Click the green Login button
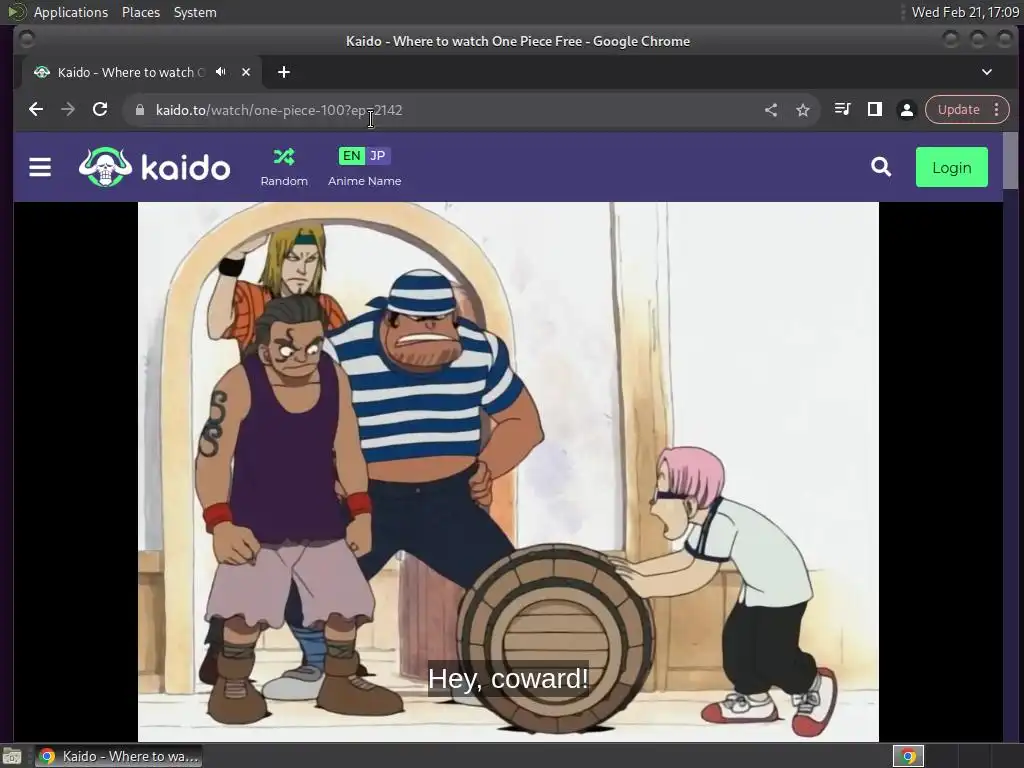 pyautogui.click(x=952, y=167)
